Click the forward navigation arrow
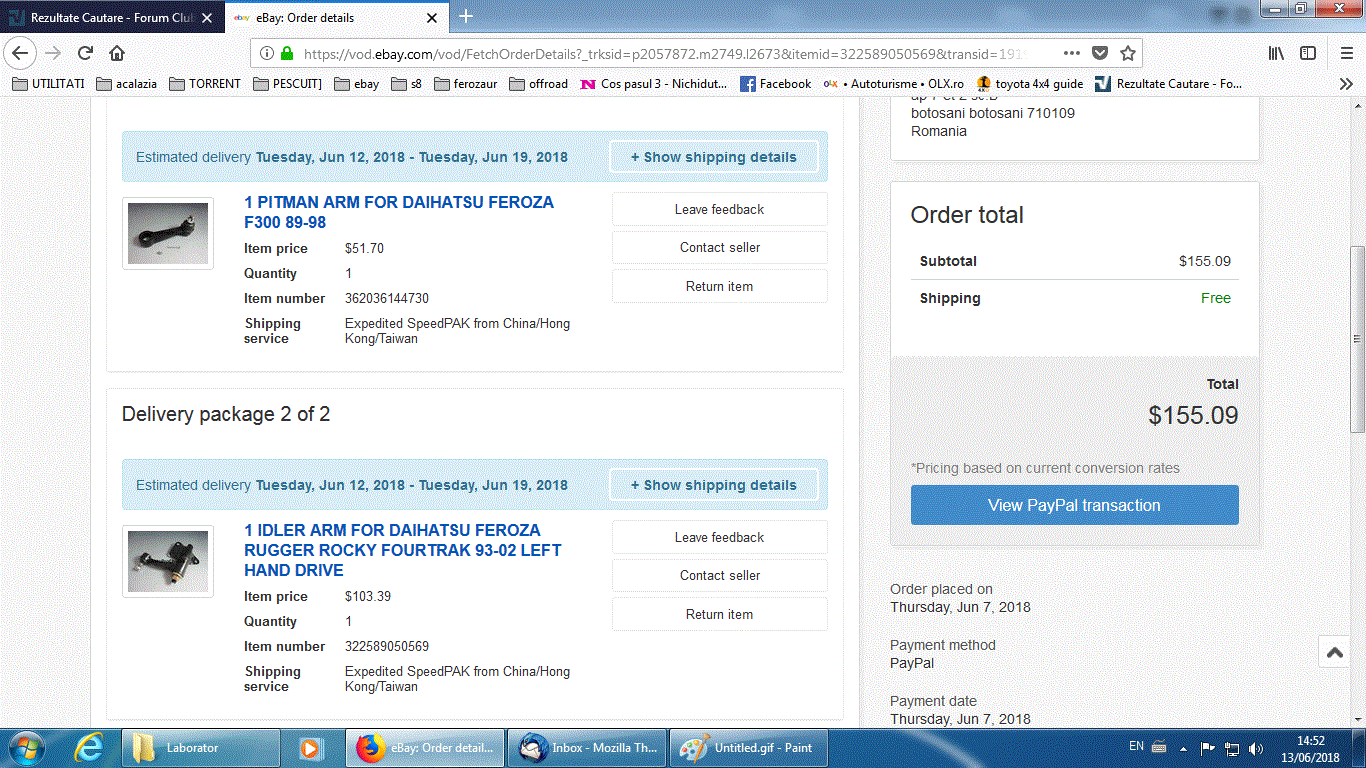1366x768 pixels. coord(54,53)
